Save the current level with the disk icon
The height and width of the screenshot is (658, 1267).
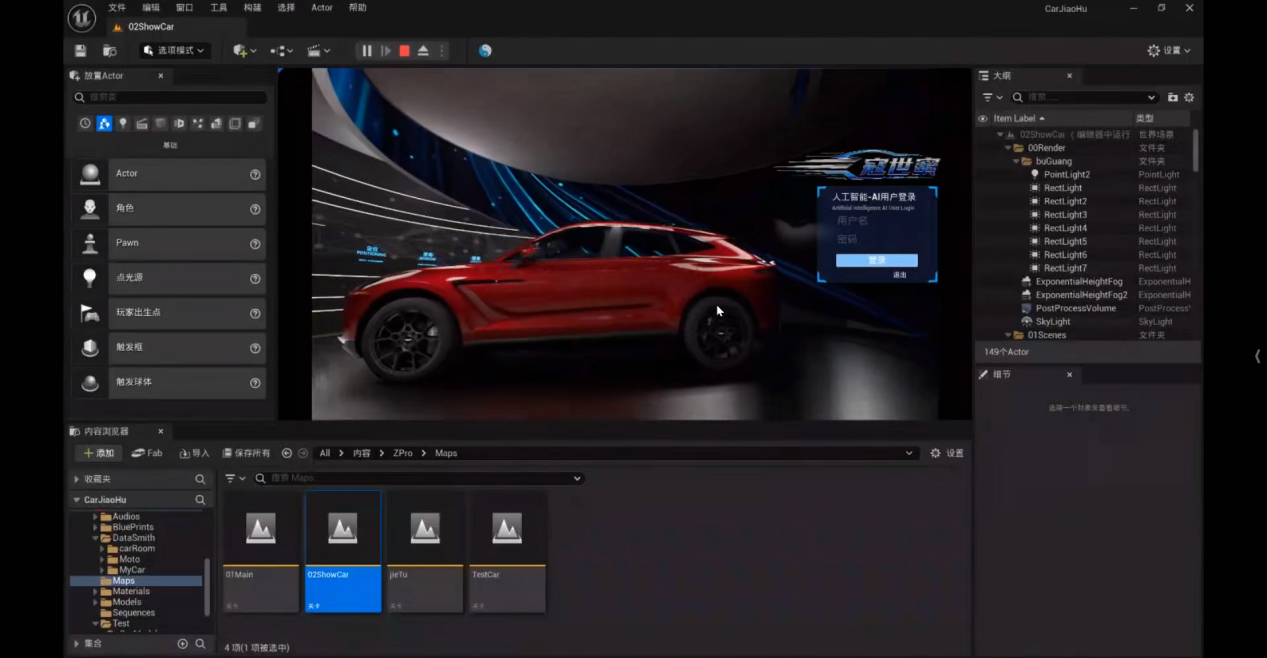click(x=81, y=51)
